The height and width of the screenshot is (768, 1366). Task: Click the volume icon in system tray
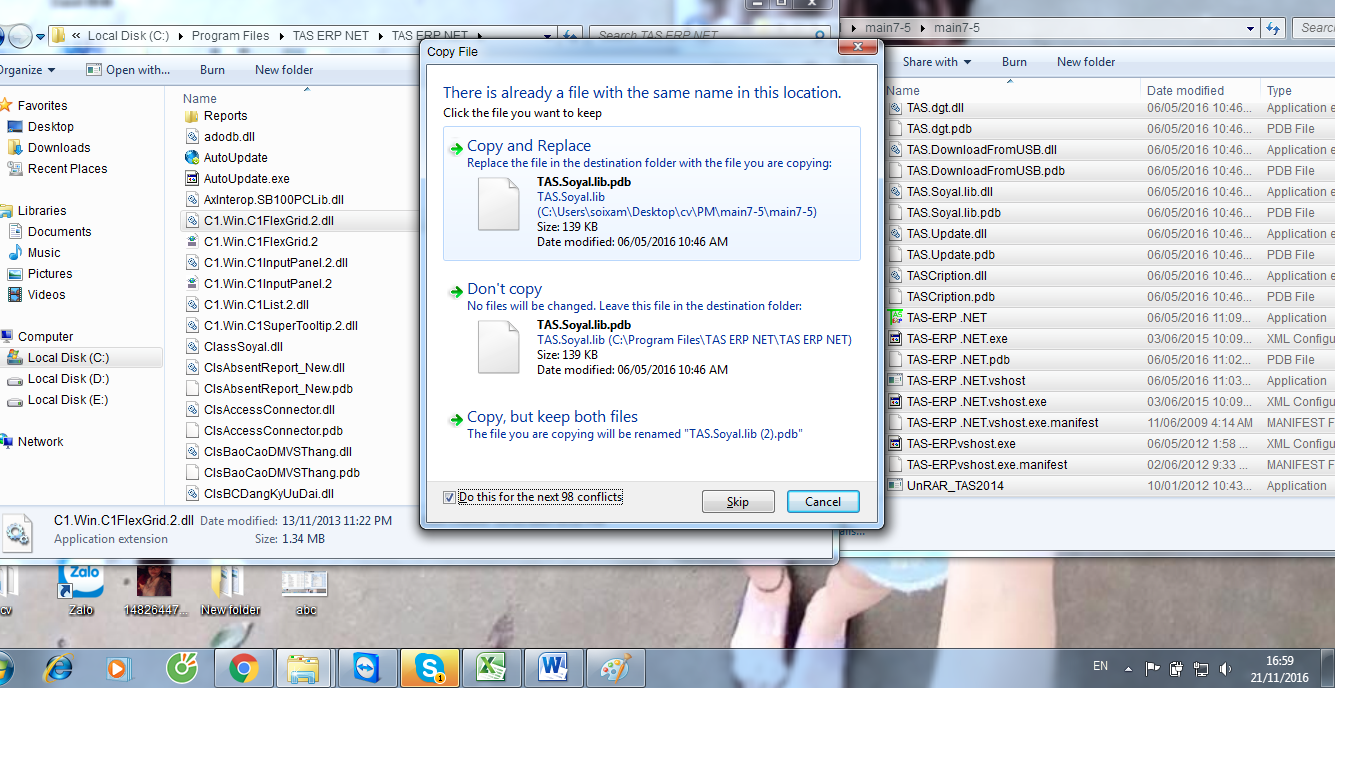1225,669
